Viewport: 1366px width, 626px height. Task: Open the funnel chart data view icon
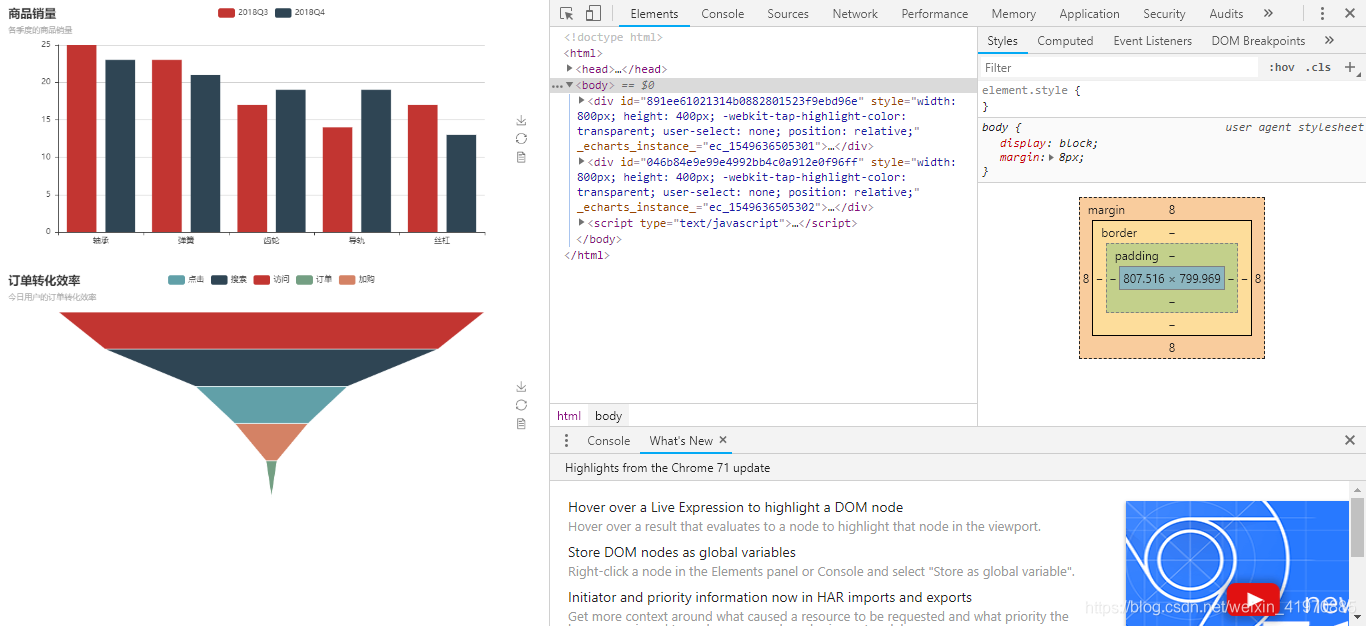click(x=521, y=423)
